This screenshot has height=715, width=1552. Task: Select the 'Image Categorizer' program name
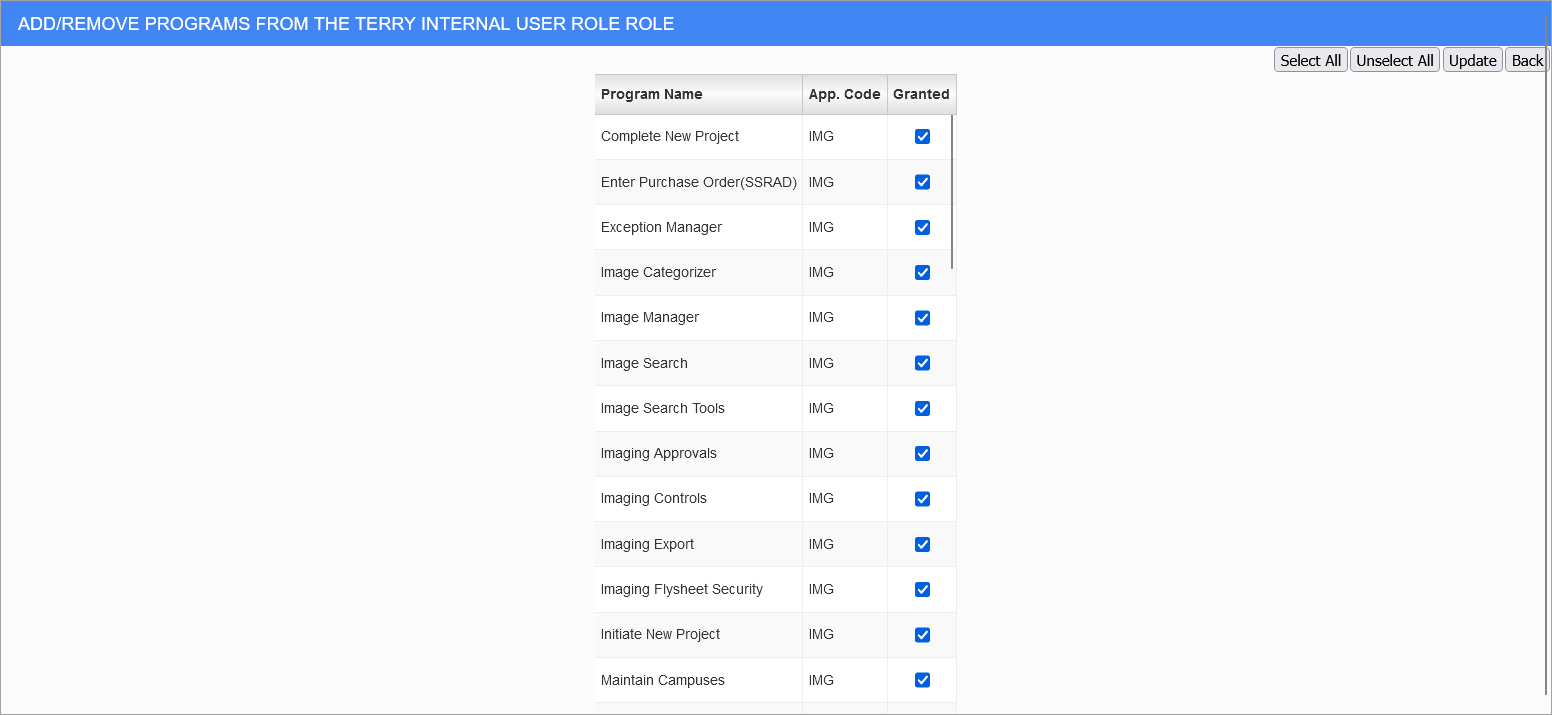point(658,272)
